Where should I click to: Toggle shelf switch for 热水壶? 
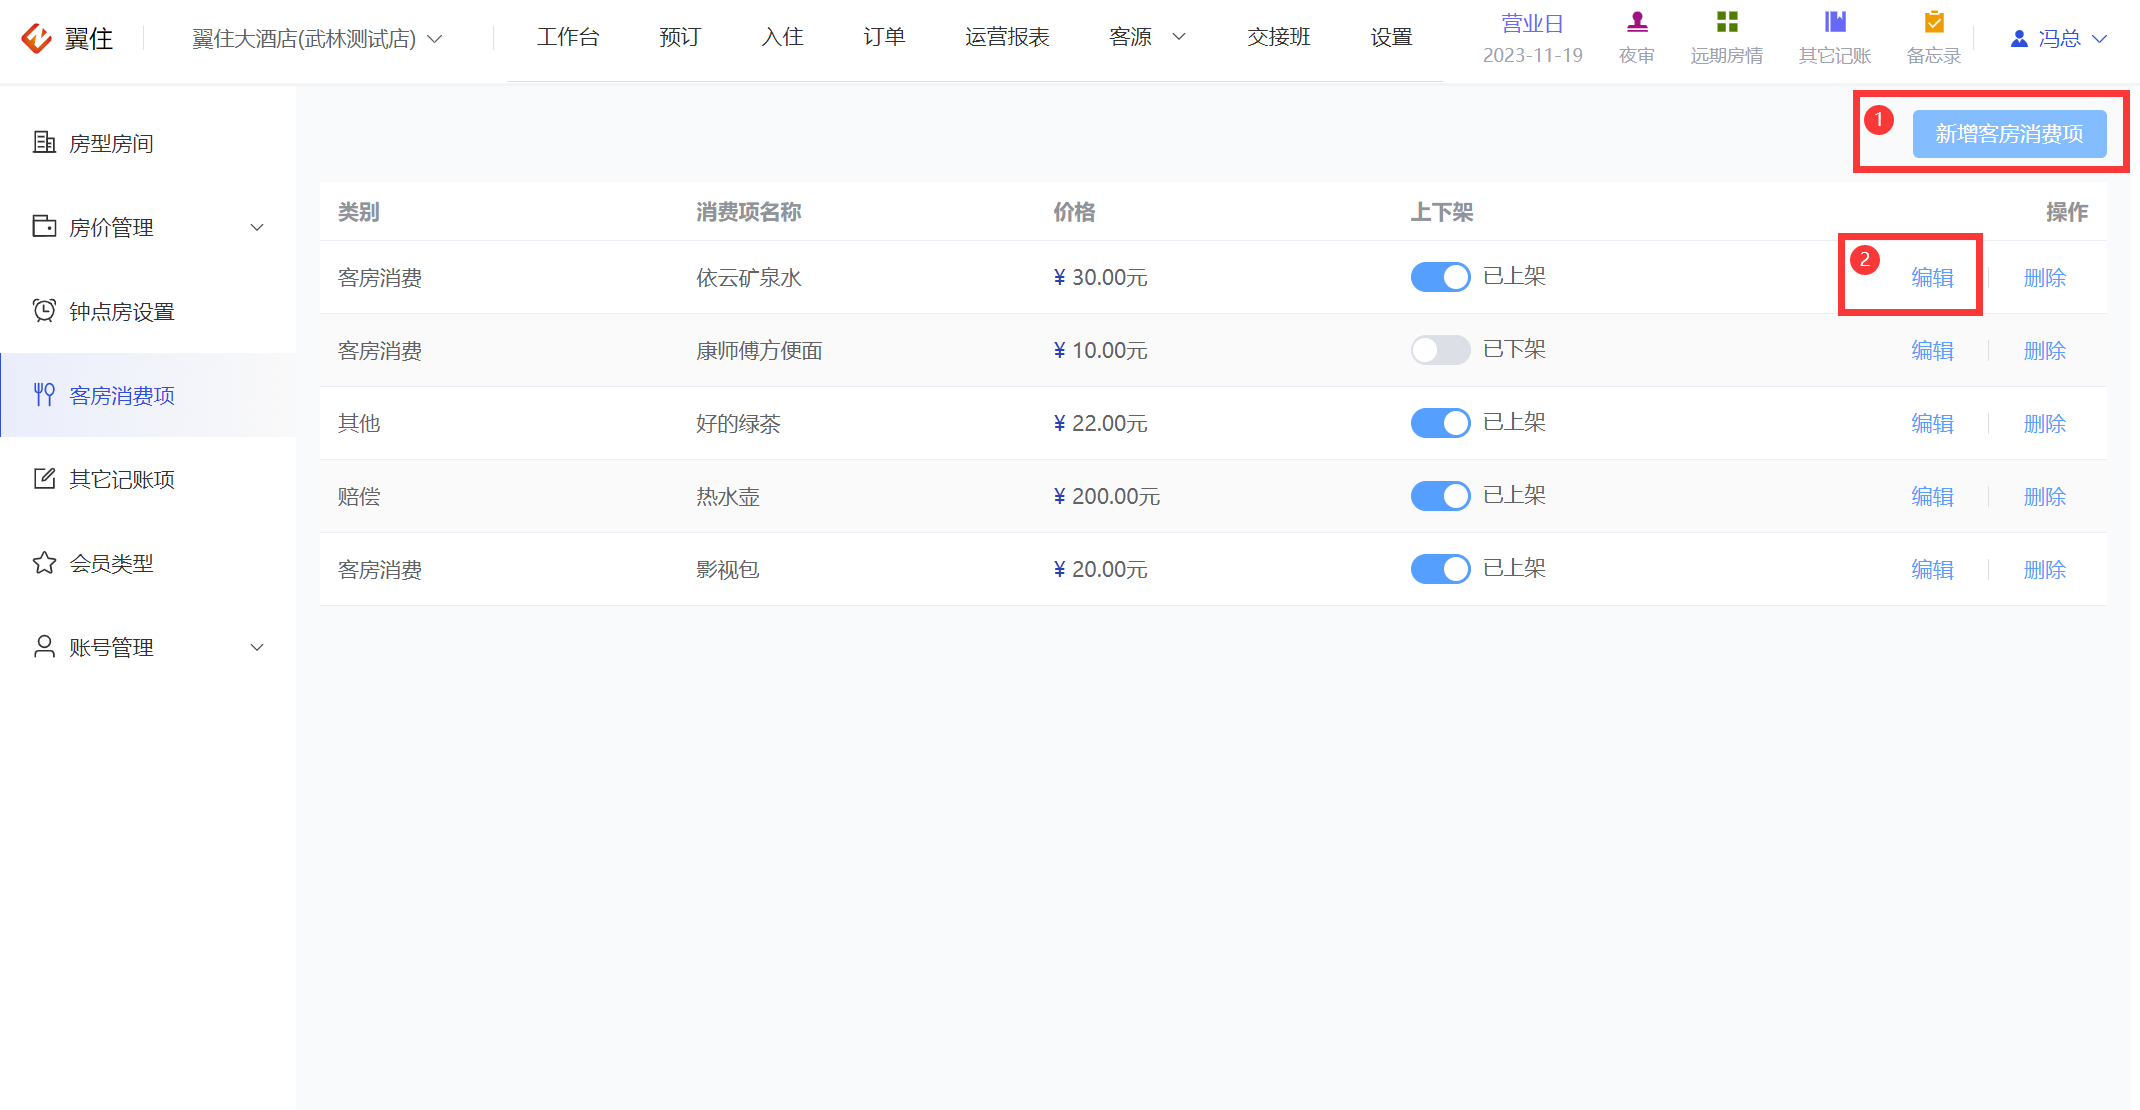click(1440, 496)
